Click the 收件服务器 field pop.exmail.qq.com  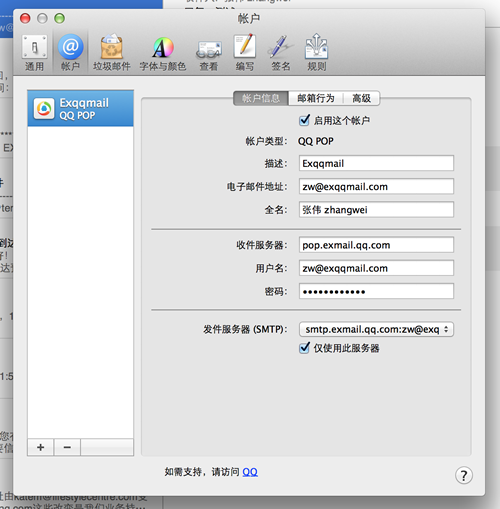pos(376,245)
